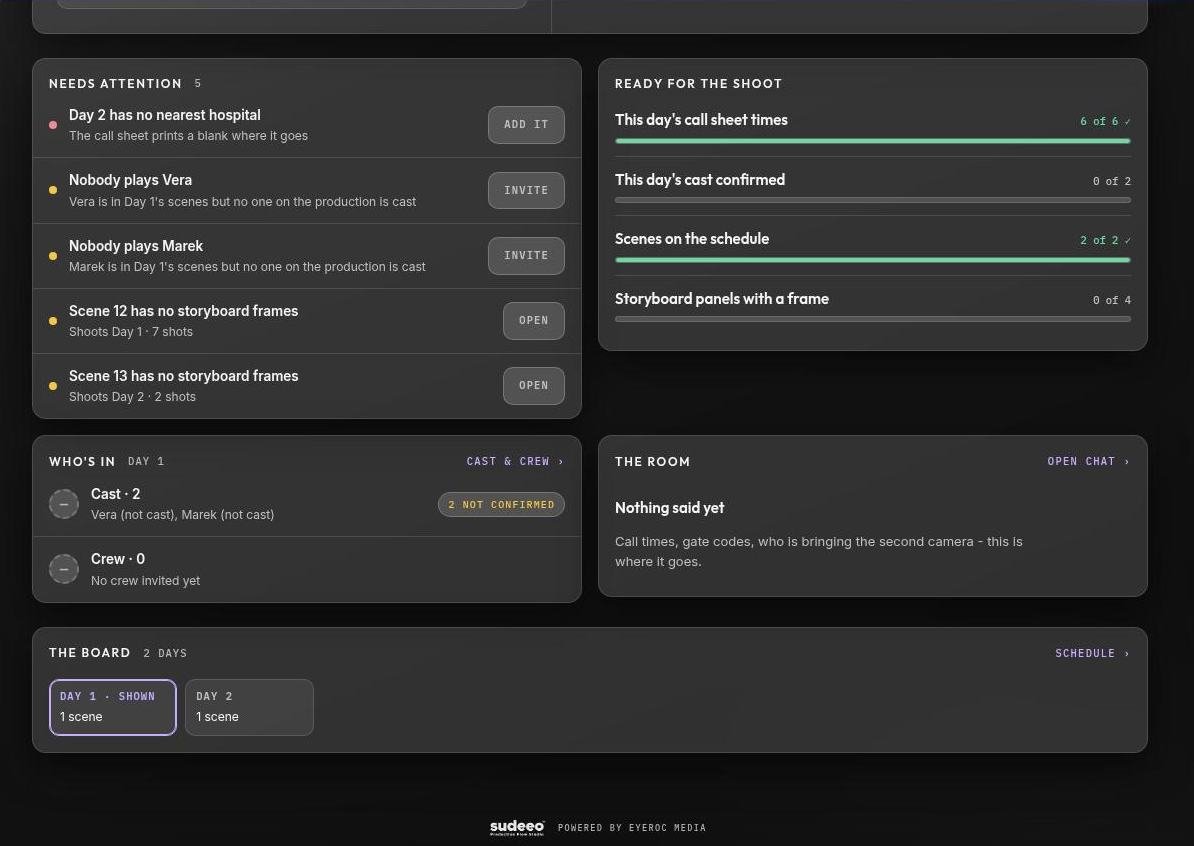Image resolution: width=1194 pixels, height=846 pixels.
Task: Click 'This day's cast confirmed' label
Action: point(700,180)
